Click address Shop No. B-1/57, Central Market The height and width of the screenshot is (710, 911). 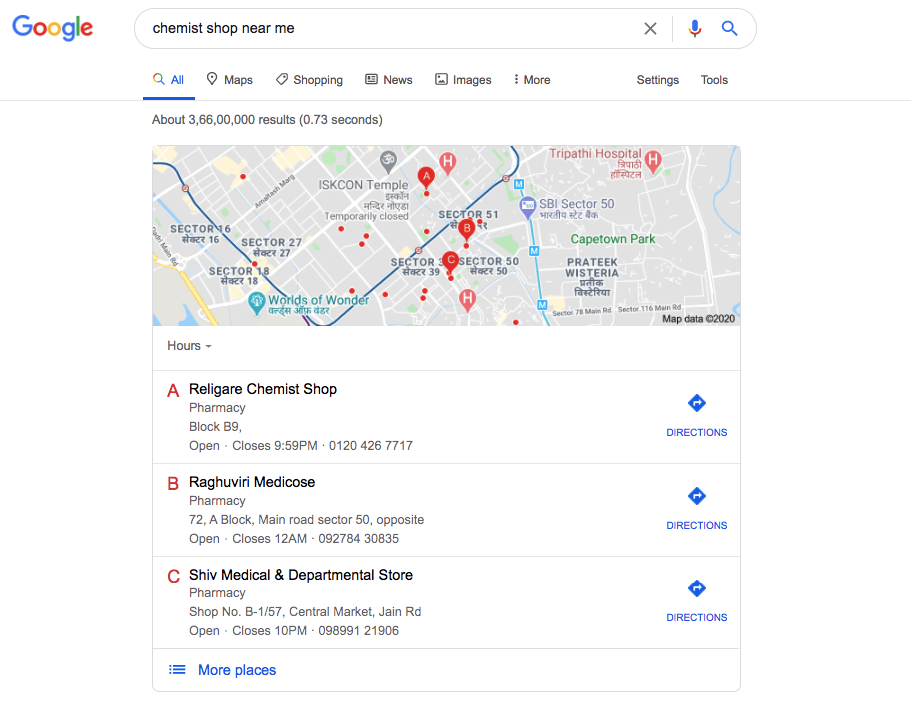305,611
